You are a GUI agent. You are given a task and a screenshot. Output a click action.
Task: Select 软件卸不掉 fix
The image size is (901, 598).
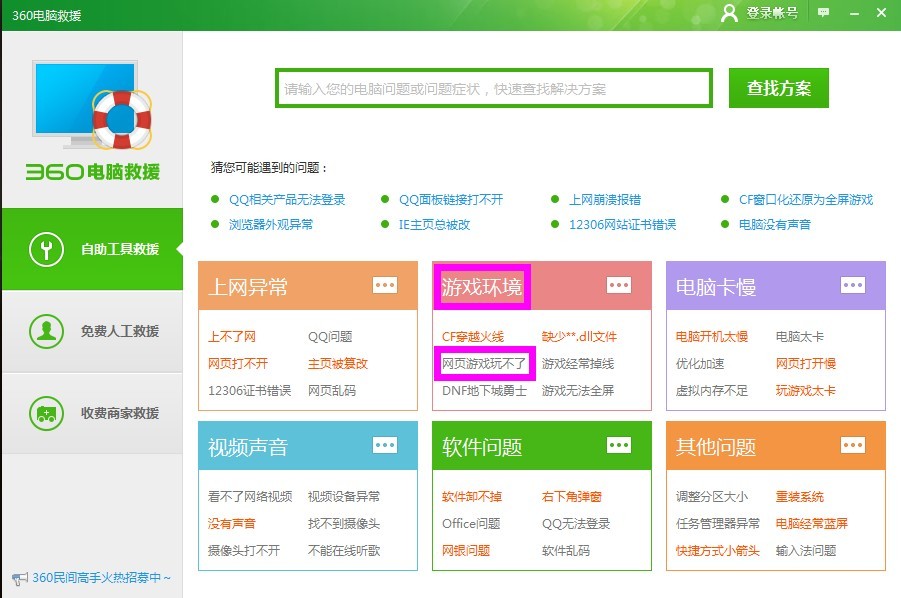(472, 496)
